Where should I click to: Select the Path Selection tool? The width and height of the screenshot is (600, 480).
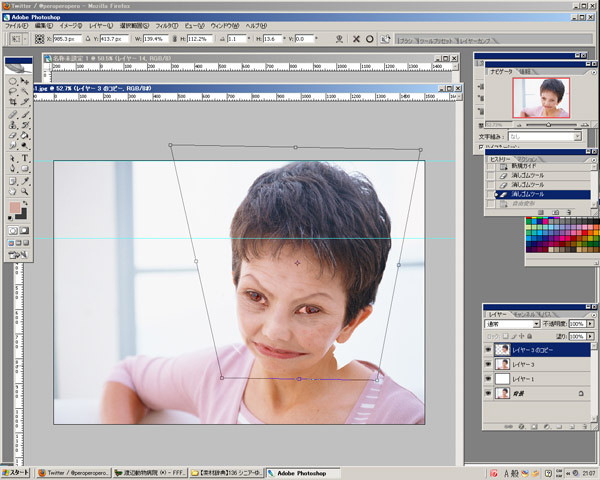(13, 158)
